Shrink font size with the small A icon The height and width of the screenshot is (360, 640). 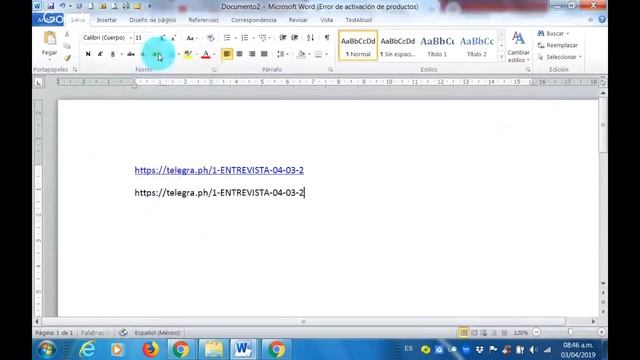[x=173, y=38]
